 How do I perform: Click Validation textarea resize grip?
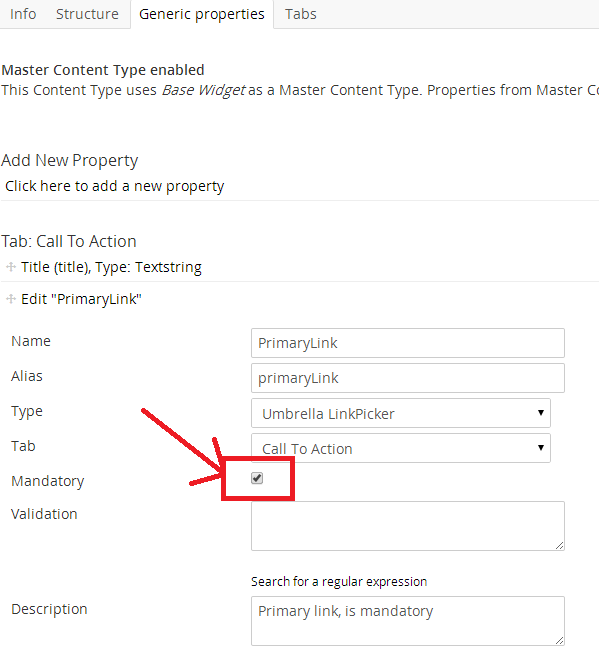point(559,545)
